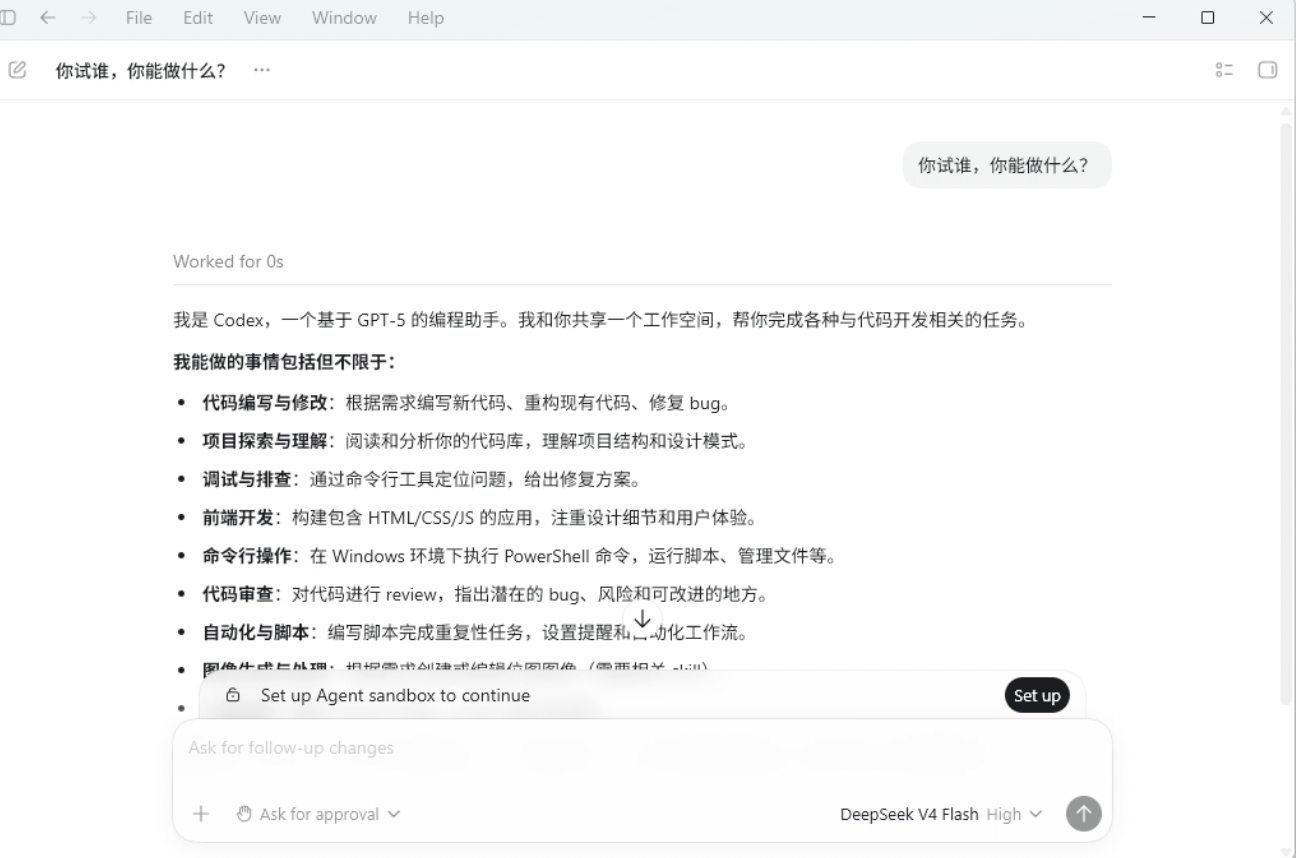The image size is (1296, 858).
Task: Go back with the left arrow
Action: [x=48, y=18]
